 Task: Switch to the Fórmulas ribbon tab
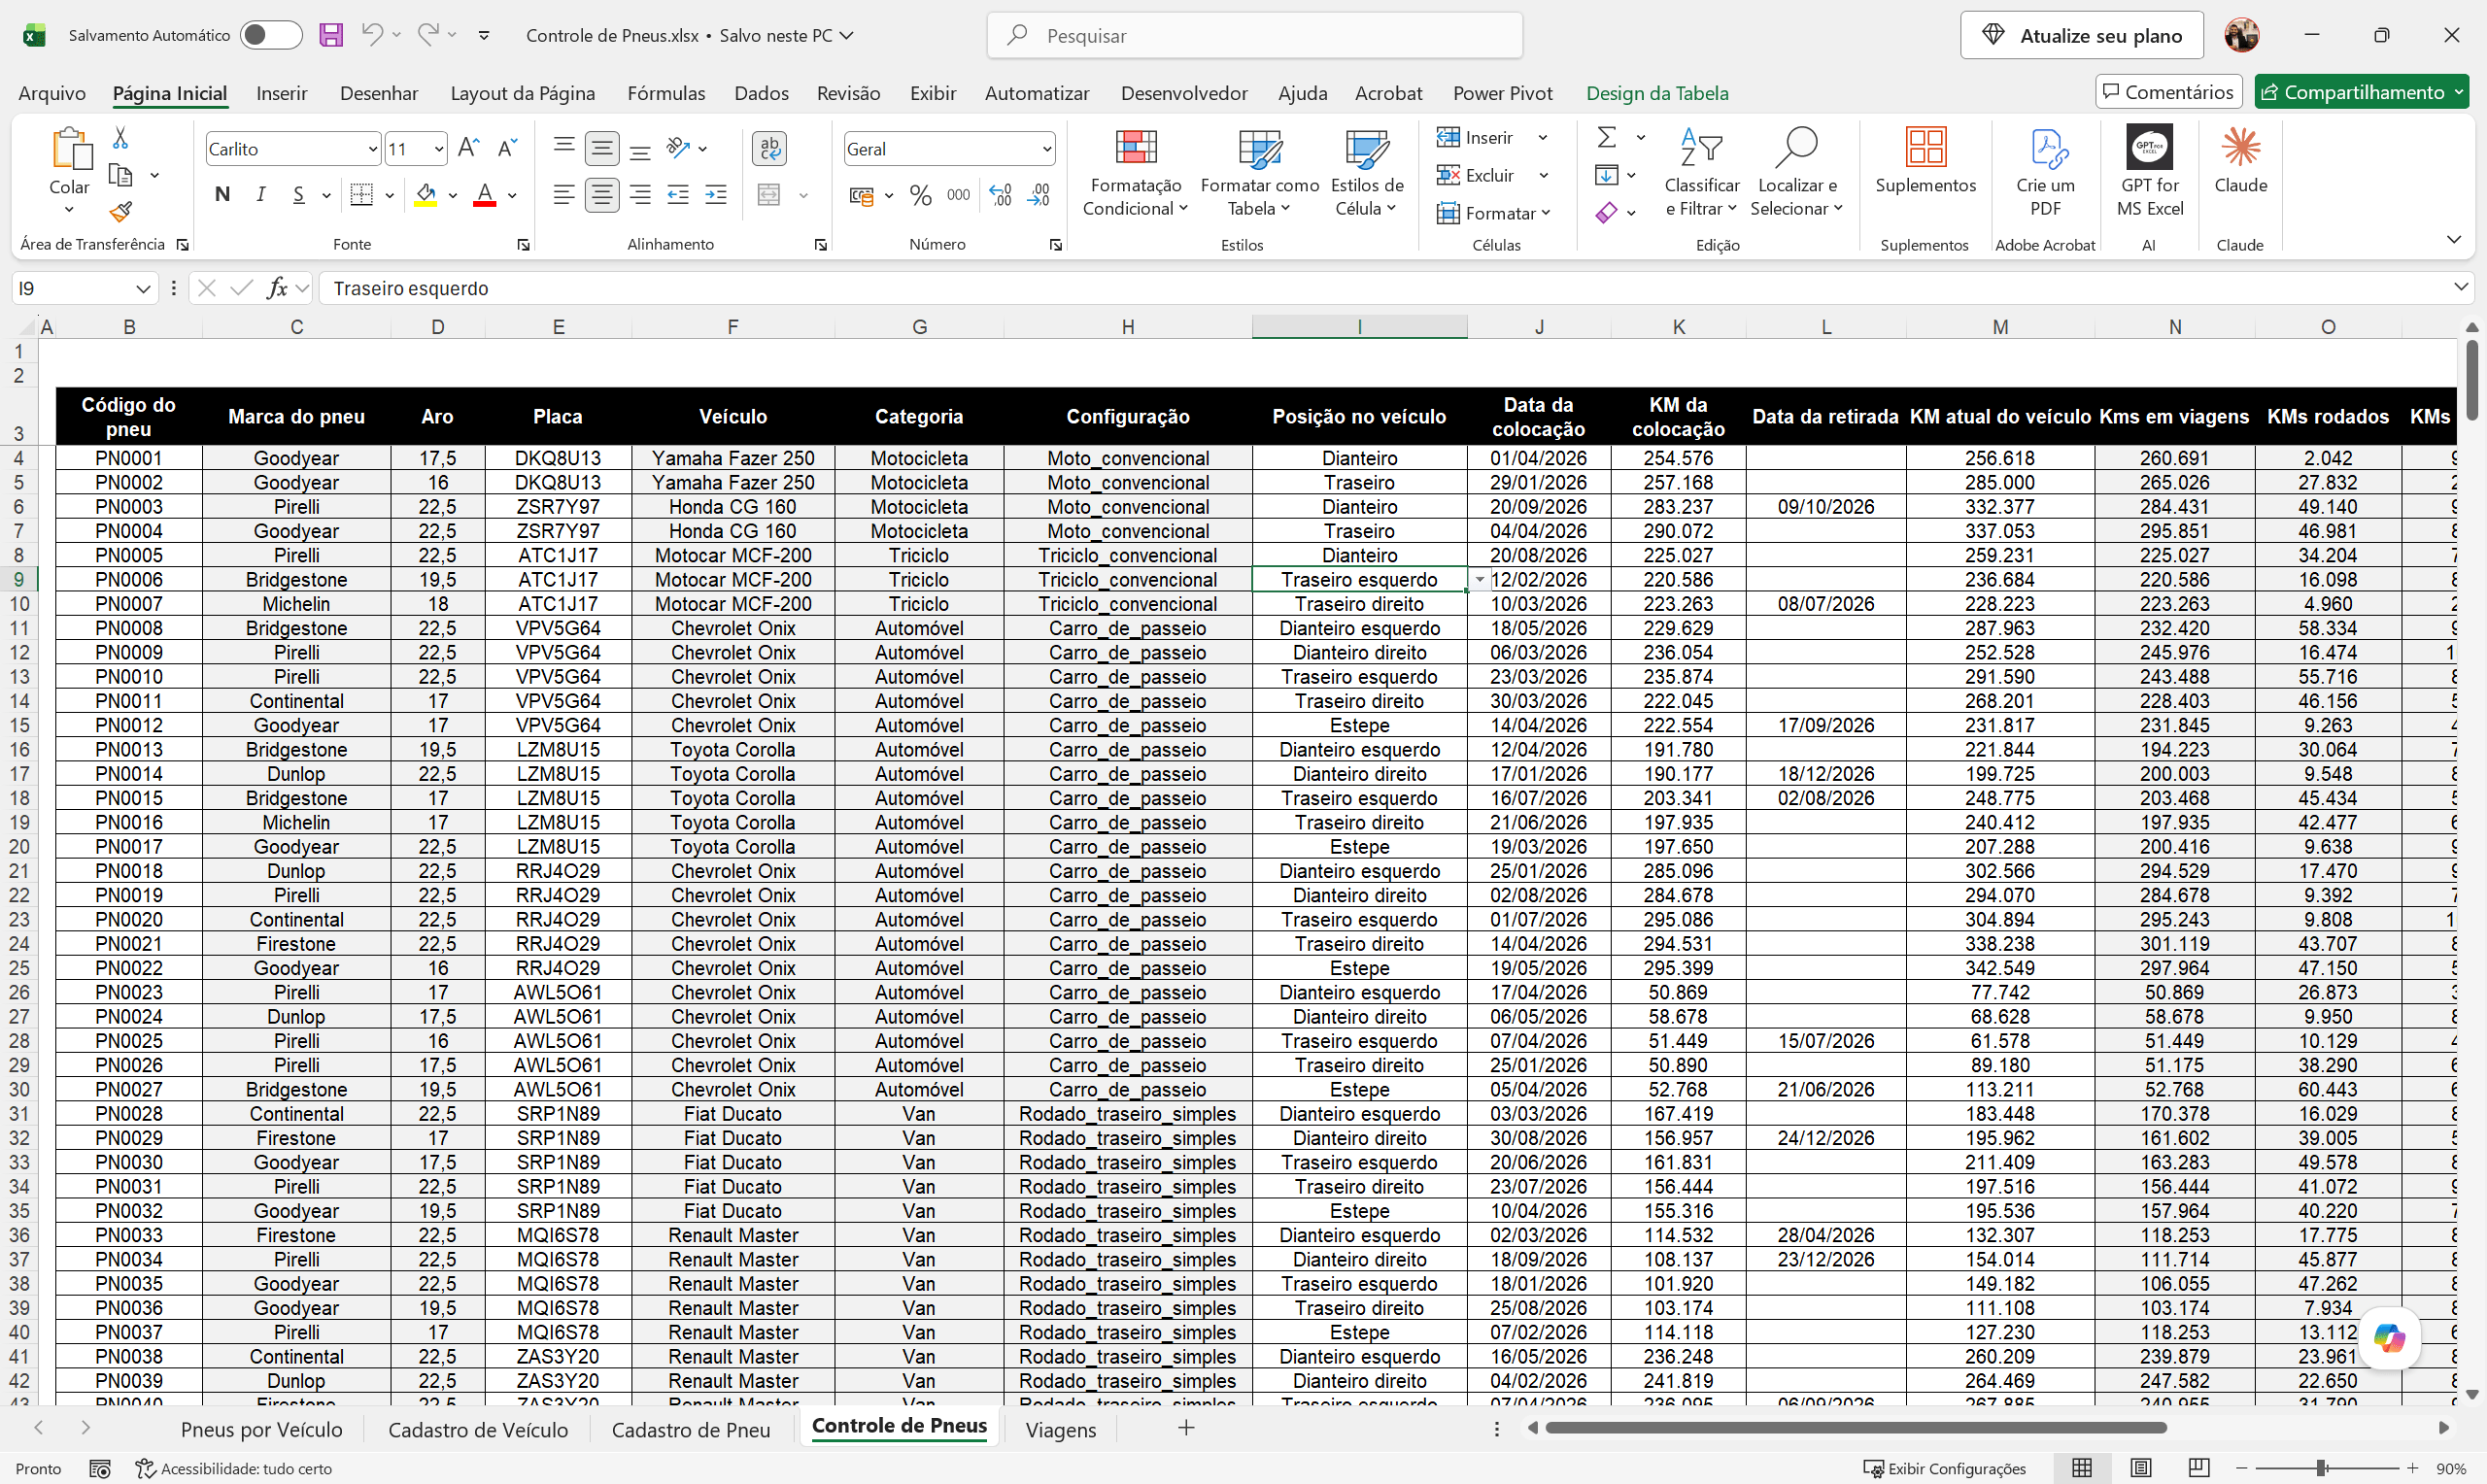pyautogui.click(x=666, y=93)
